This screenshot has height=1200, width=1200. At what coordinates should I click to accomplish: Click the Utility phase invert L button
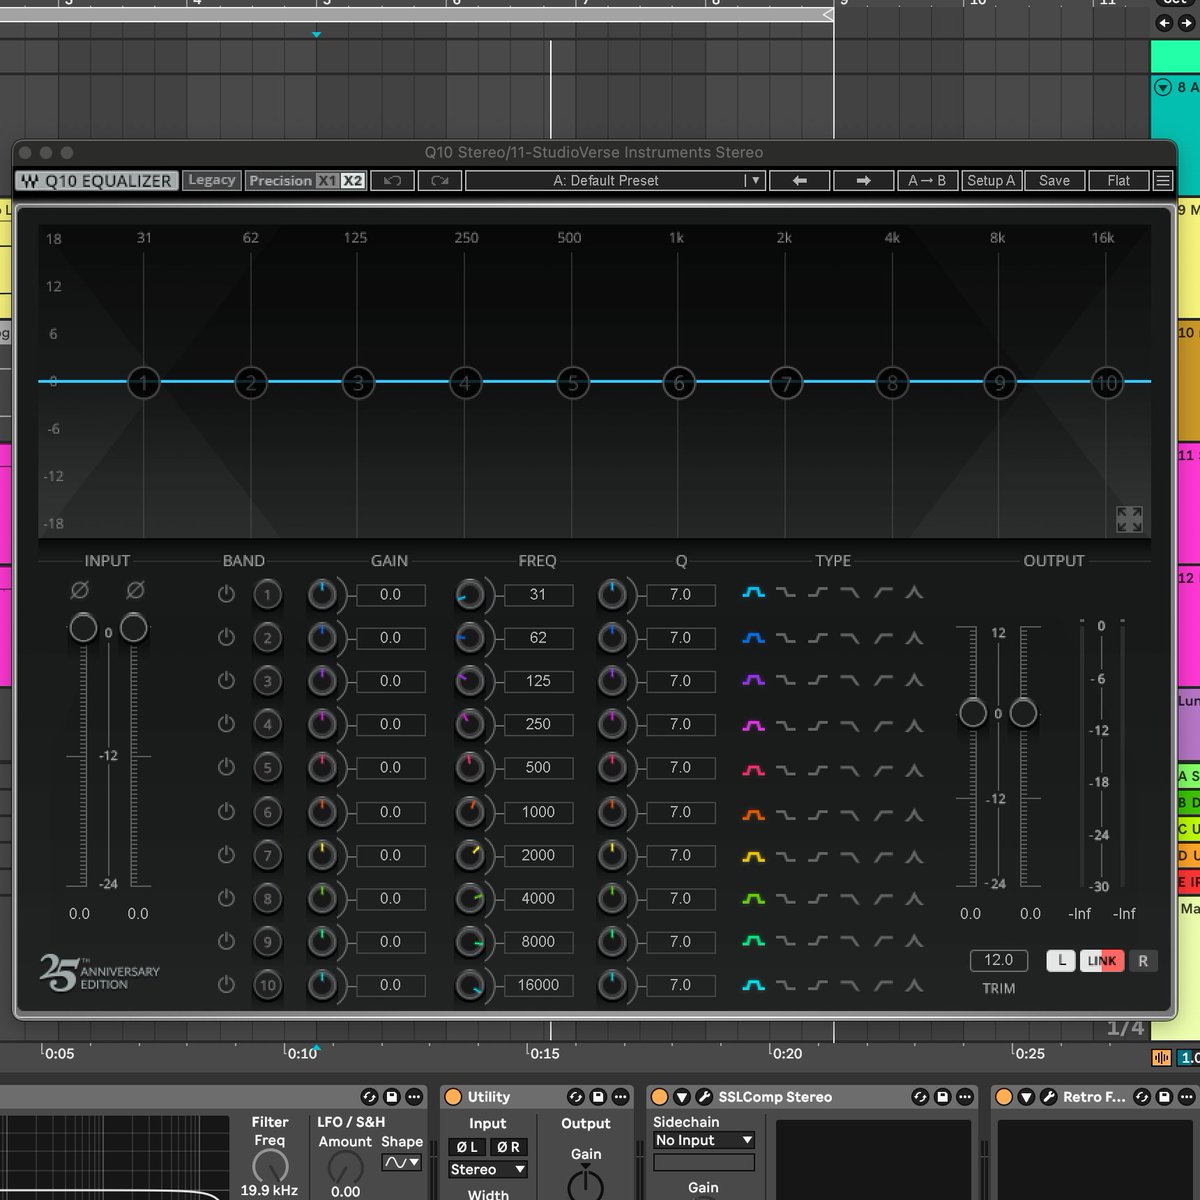(x=467, y=1147)
